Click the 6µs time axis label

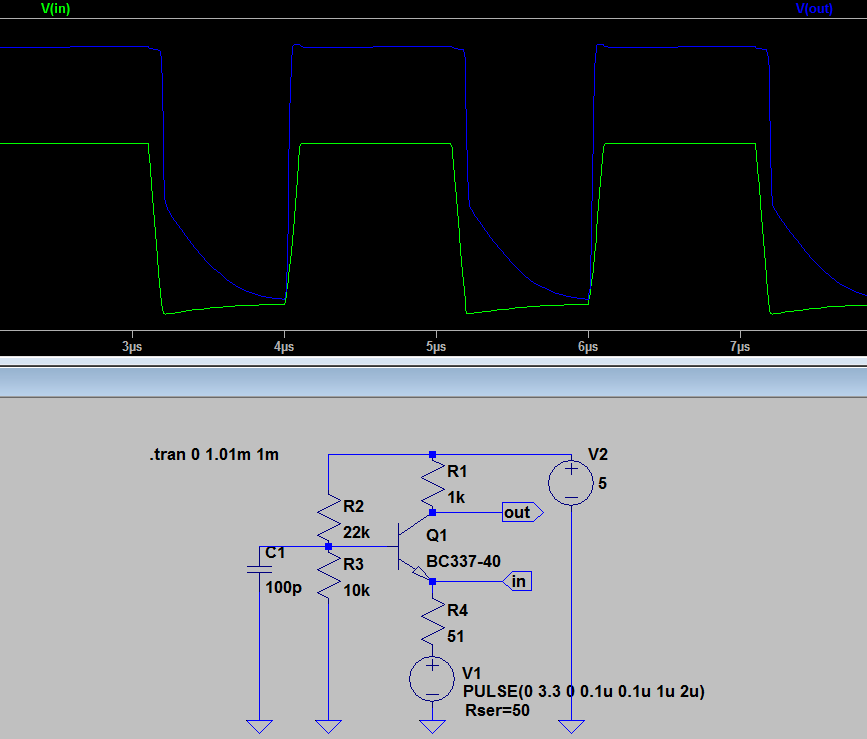(588, 347)
